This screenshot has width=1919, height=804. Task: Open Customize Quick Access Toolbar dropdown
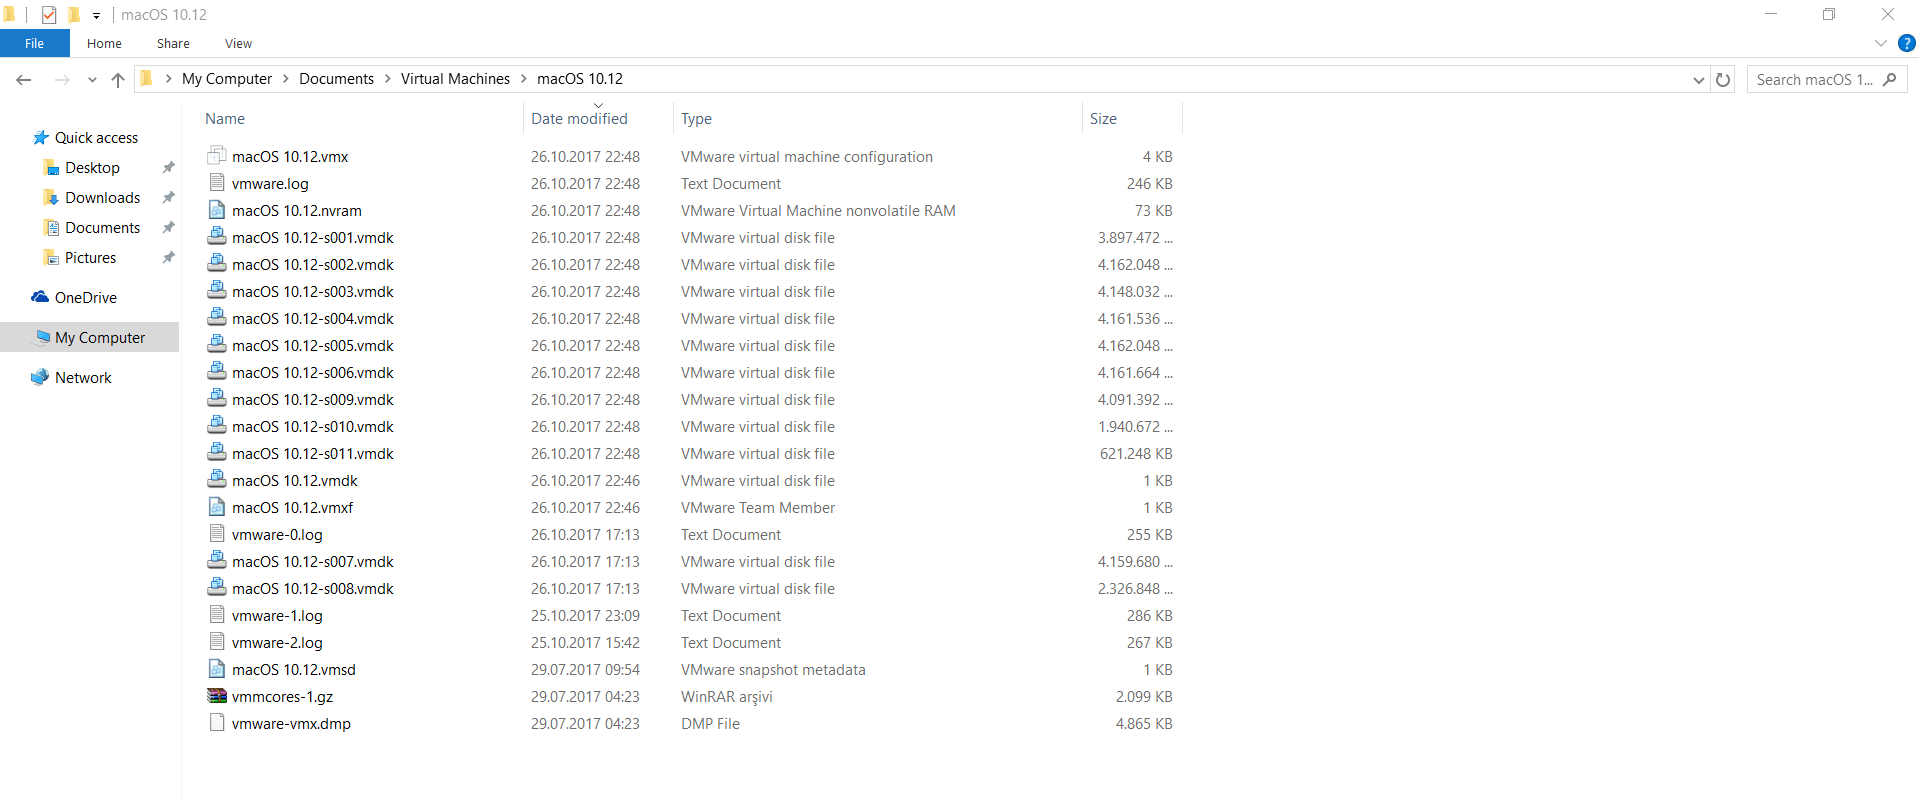[96, 15]
